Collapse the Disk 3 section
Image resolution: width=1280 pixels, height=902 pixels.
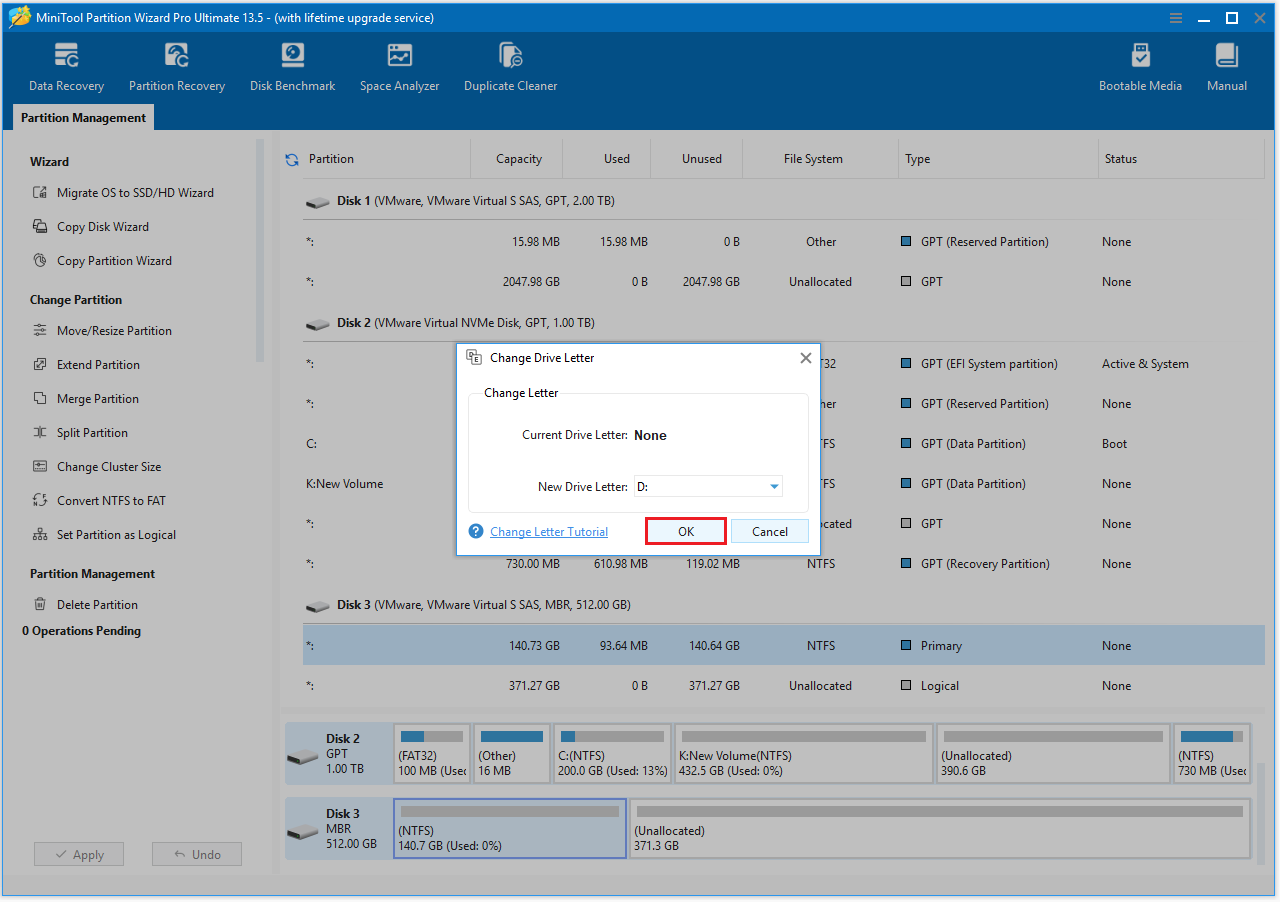[x=317, y=604]
